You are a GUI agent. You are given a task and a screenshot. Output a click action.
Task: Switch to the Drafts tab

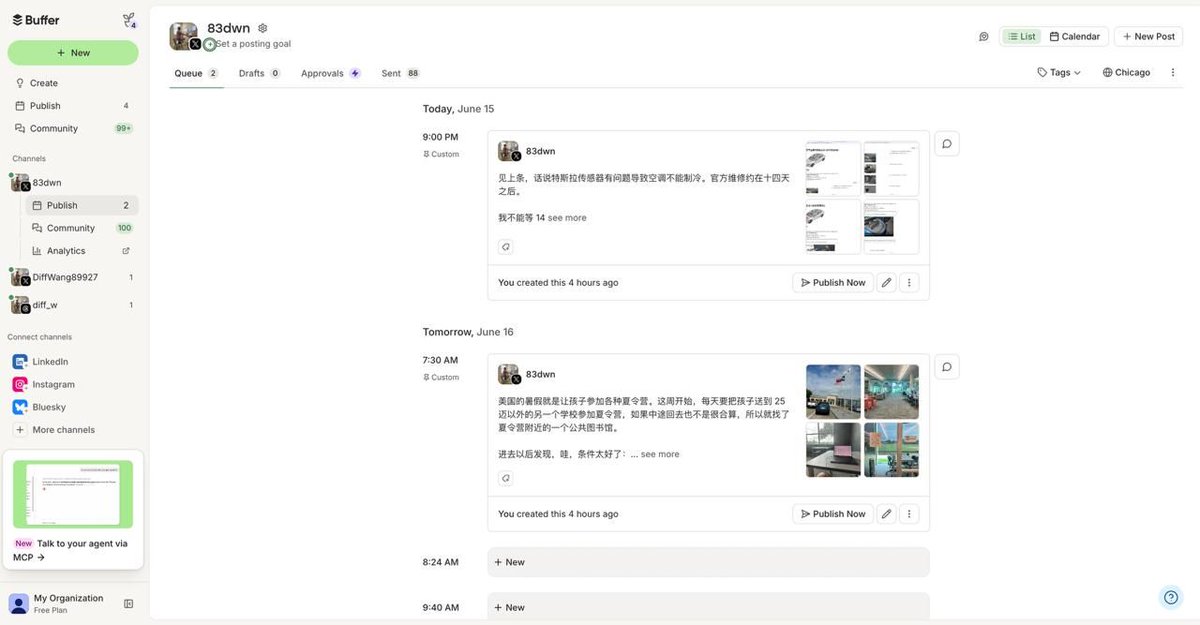click(259, 73)
